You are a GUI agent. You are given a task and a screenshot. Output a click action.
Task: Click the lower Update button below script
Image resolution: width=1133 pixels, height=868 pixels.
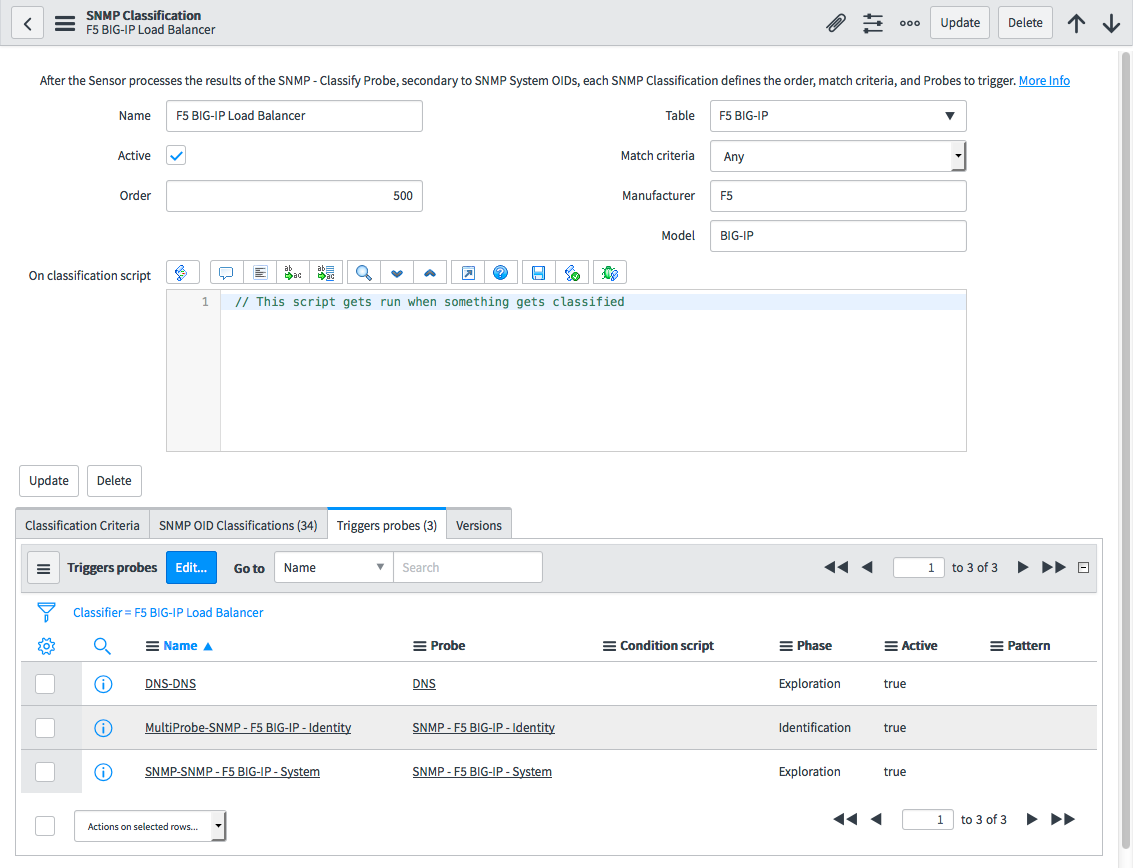point(49,481)
